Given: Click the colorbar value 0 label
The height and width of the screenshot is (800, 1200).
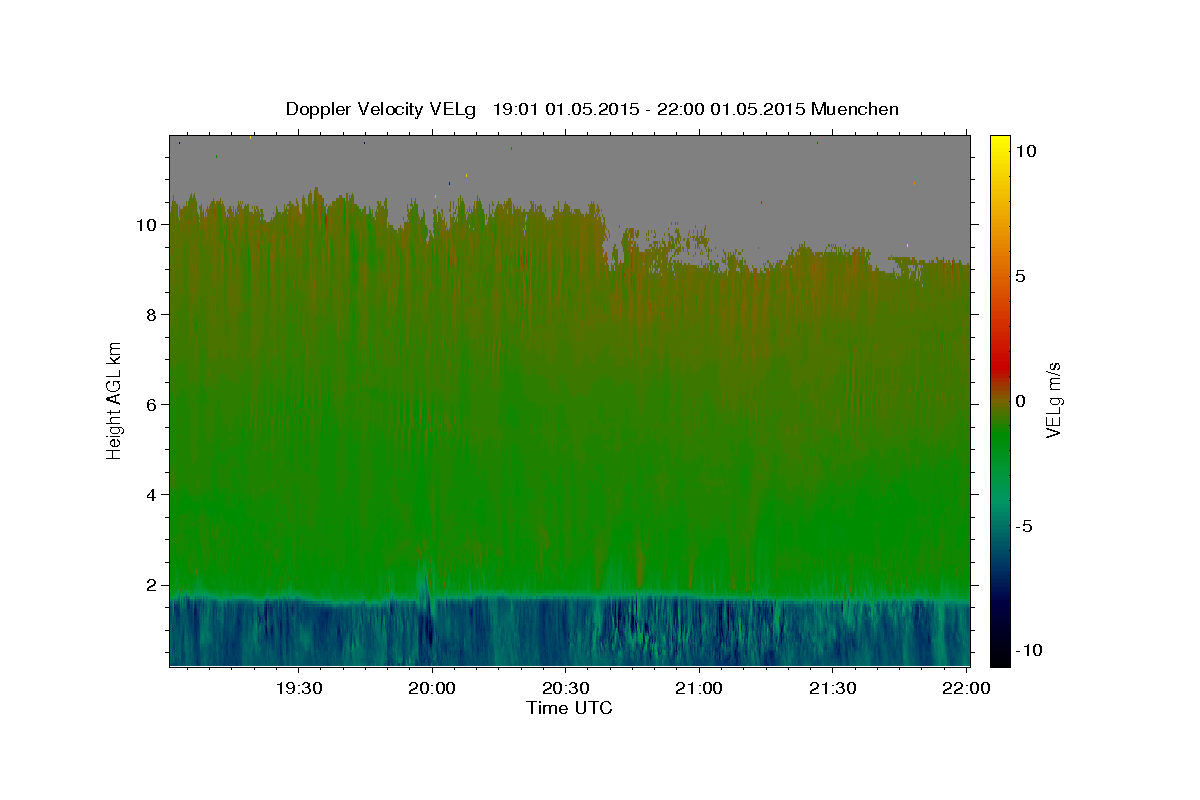Looking at the screenshot, I should pos(1020,400).
